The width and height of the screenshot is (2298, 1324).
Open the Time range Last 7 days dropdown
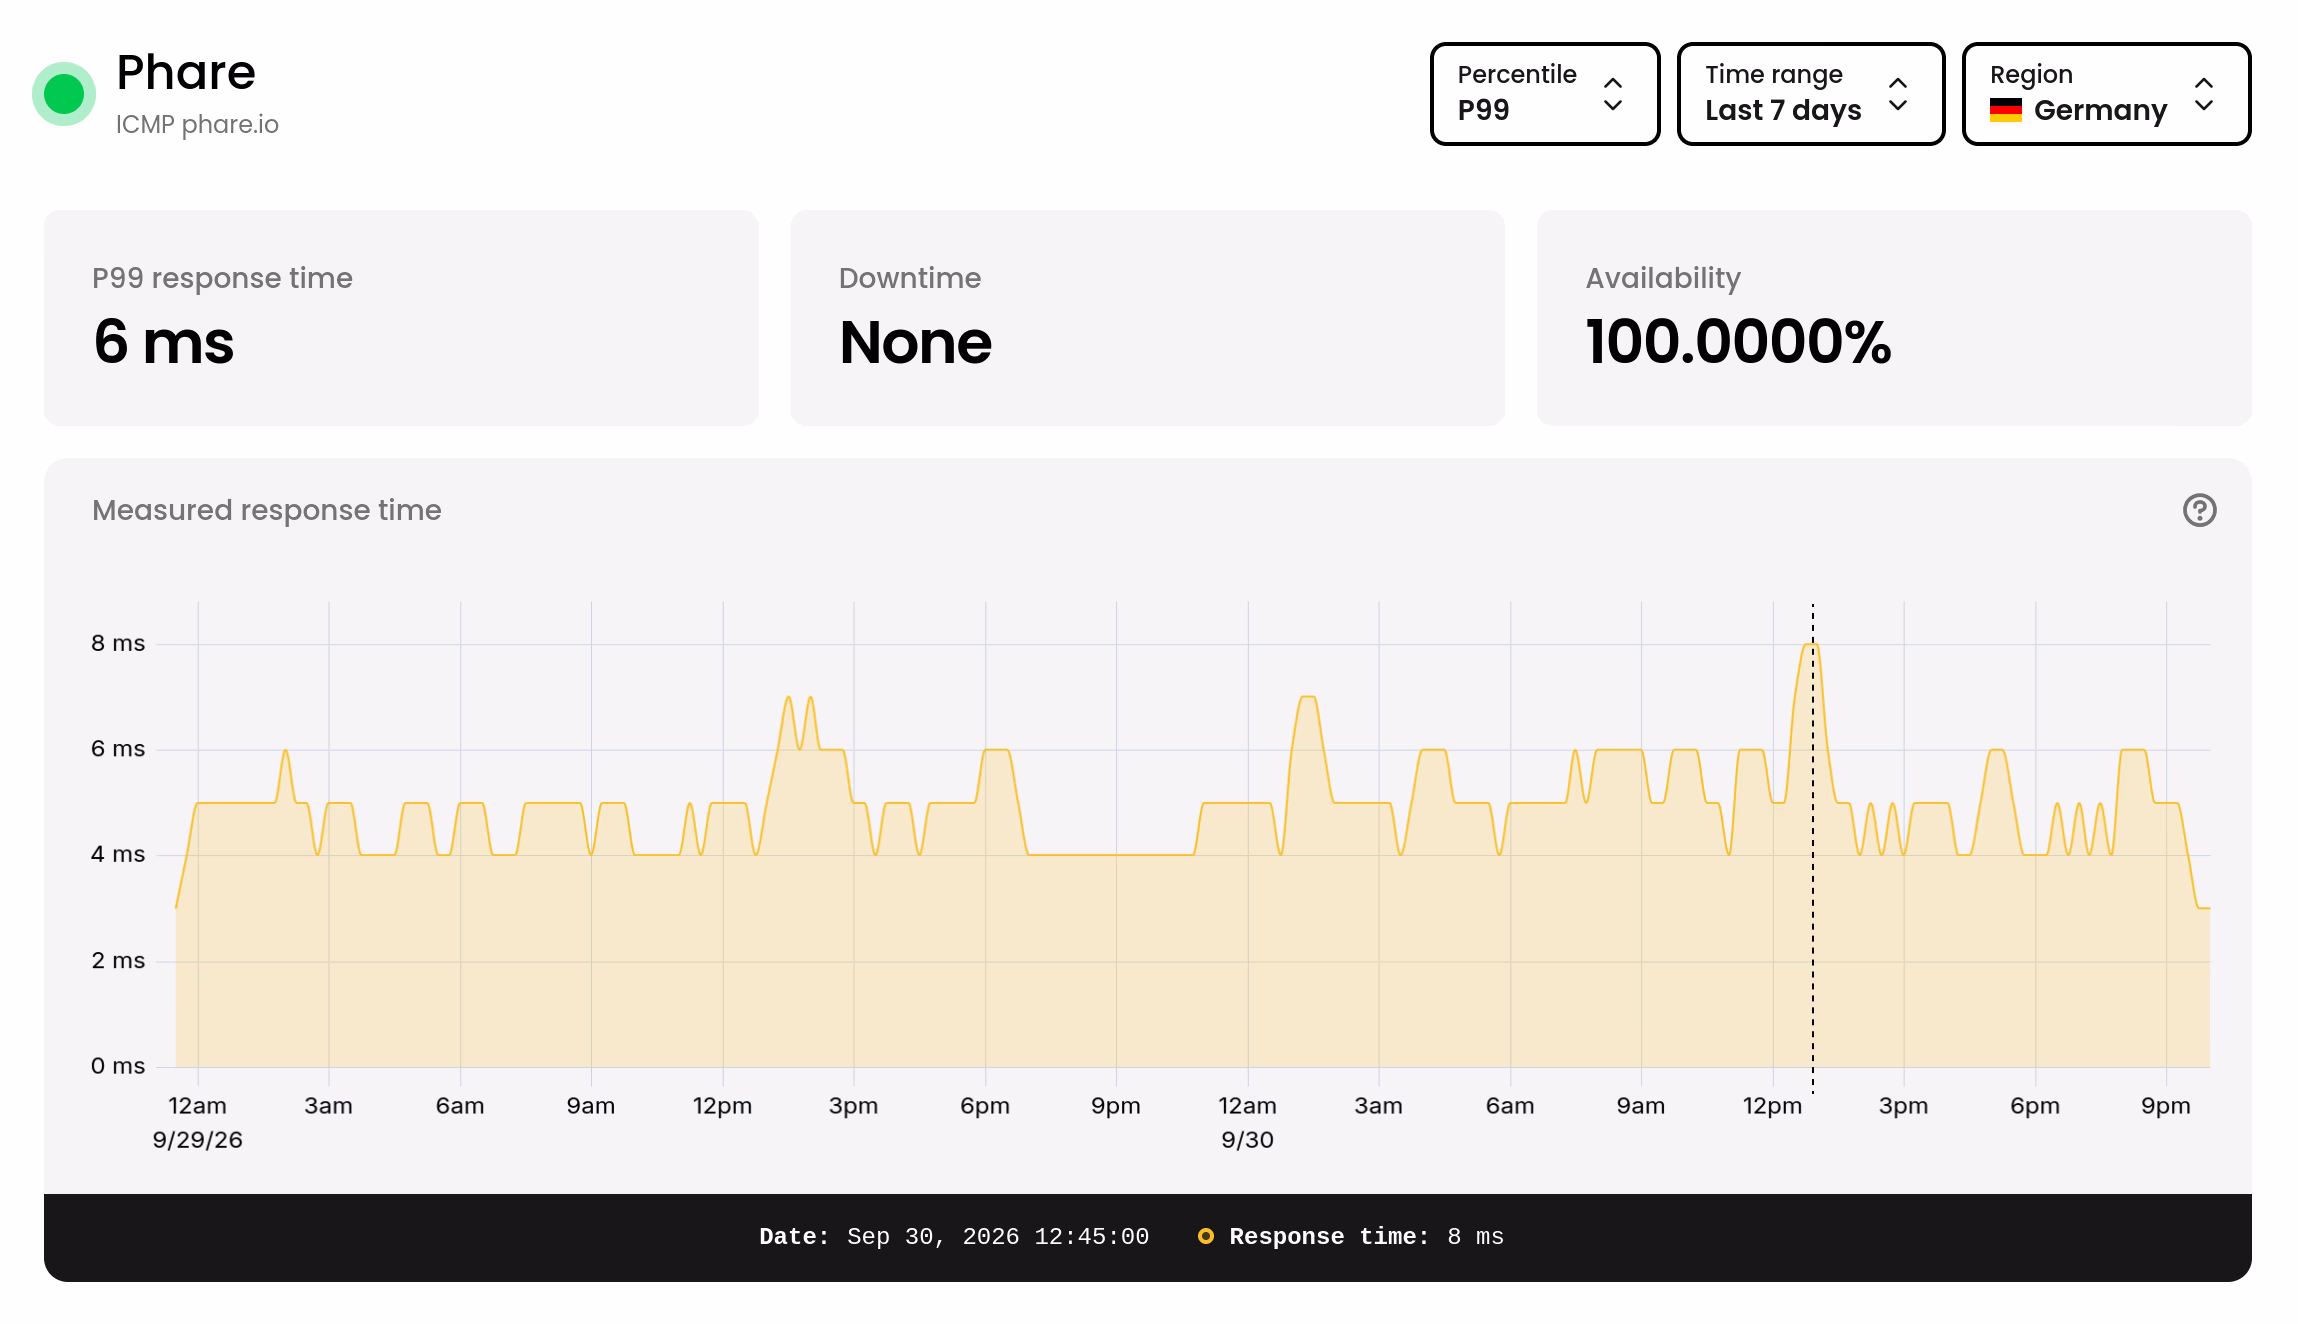point(1810,94)
